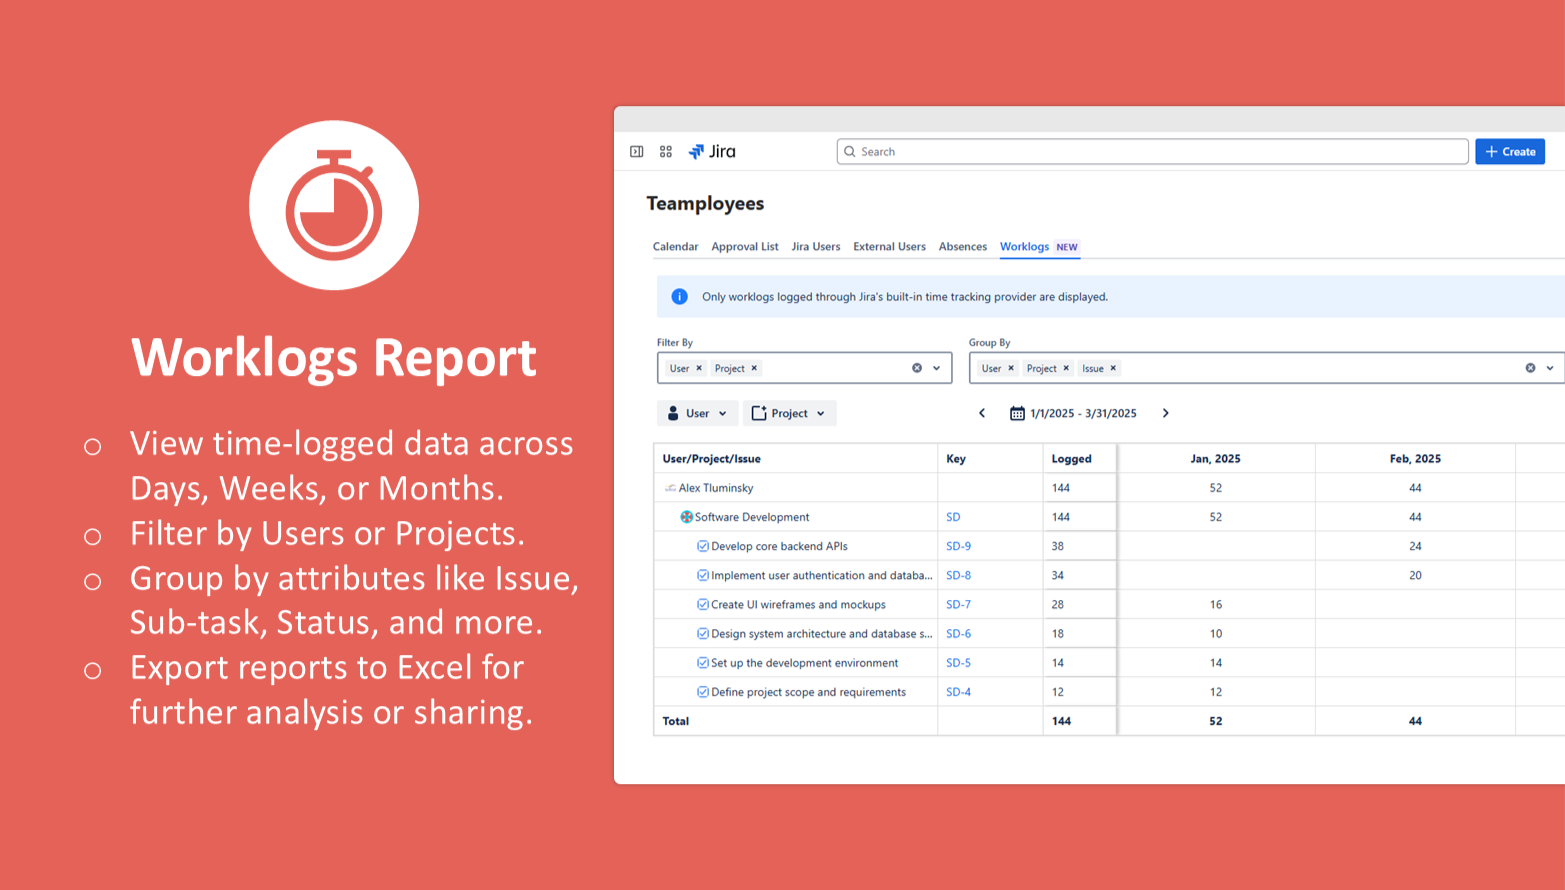Go to the next date range

[x=1165, y=413]
